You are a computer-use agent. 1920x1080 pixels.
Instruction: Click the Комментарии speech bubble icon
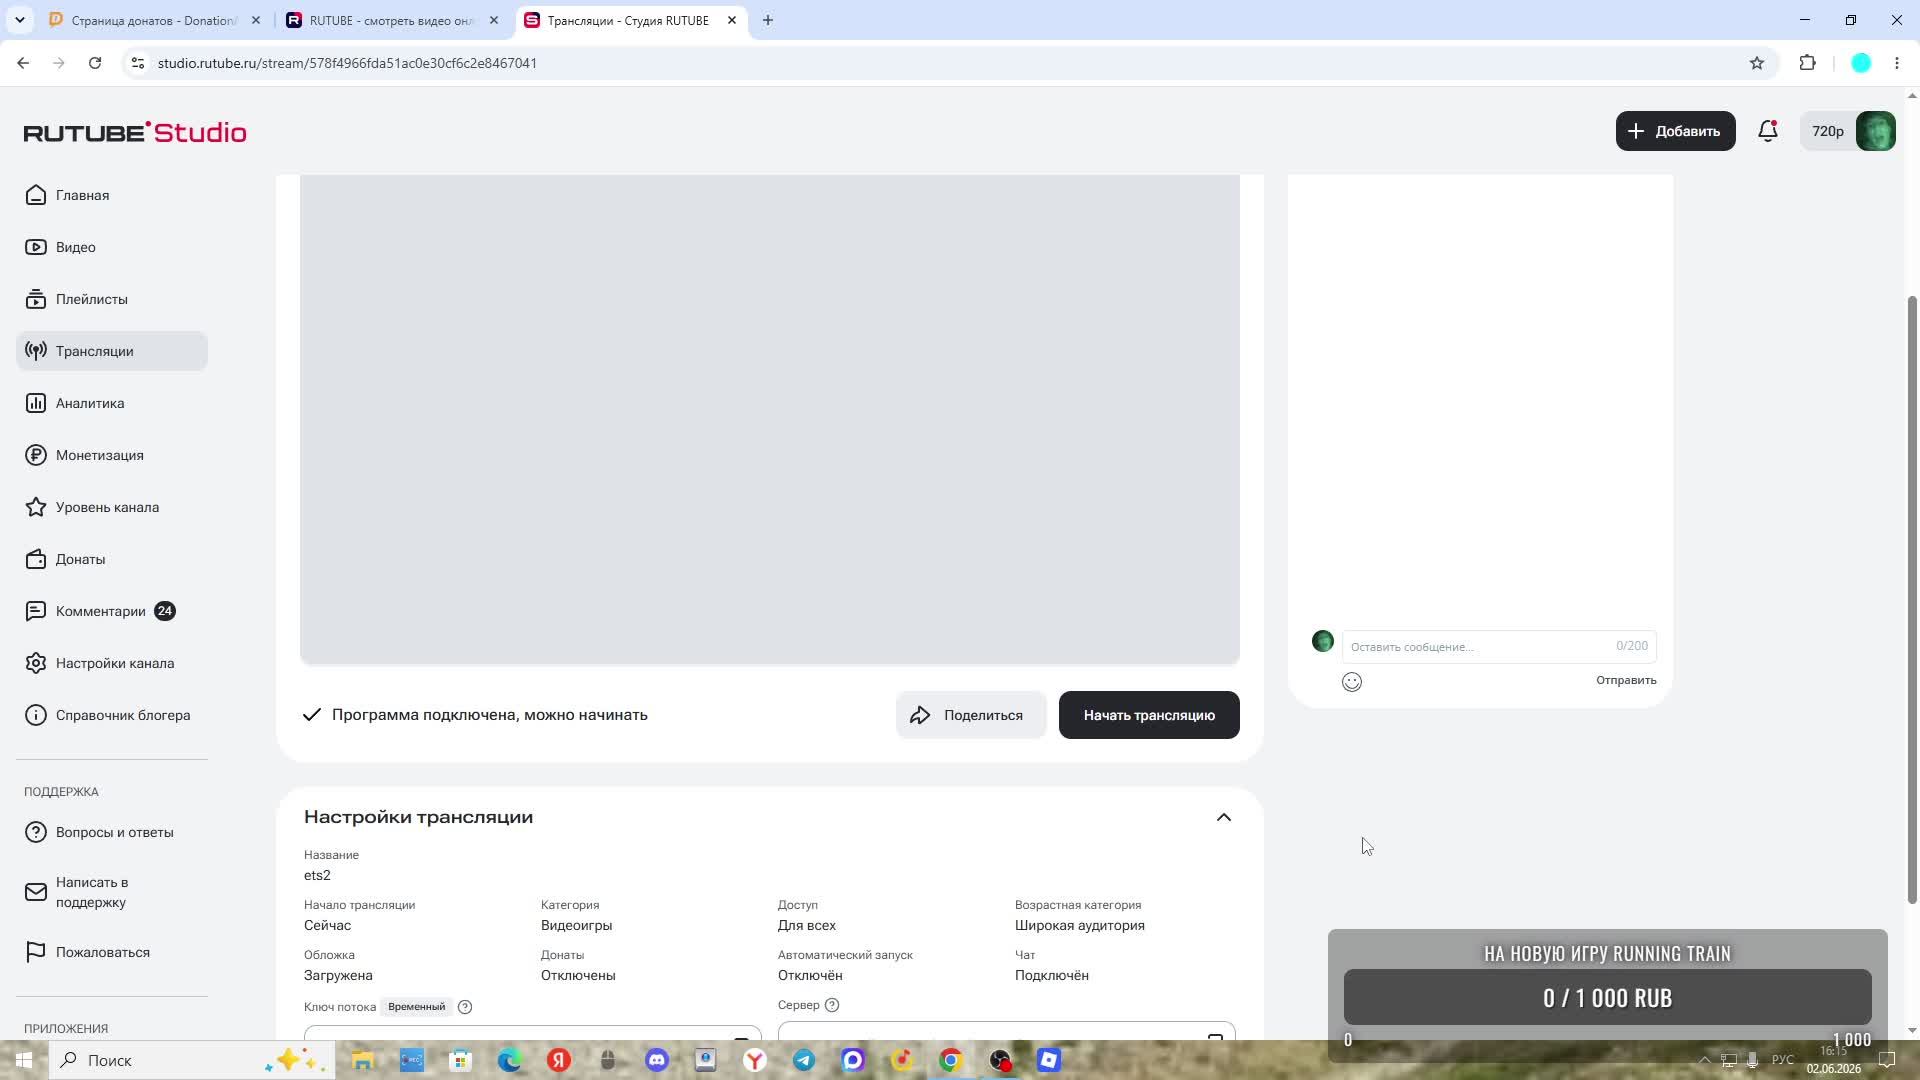point(36,611)
